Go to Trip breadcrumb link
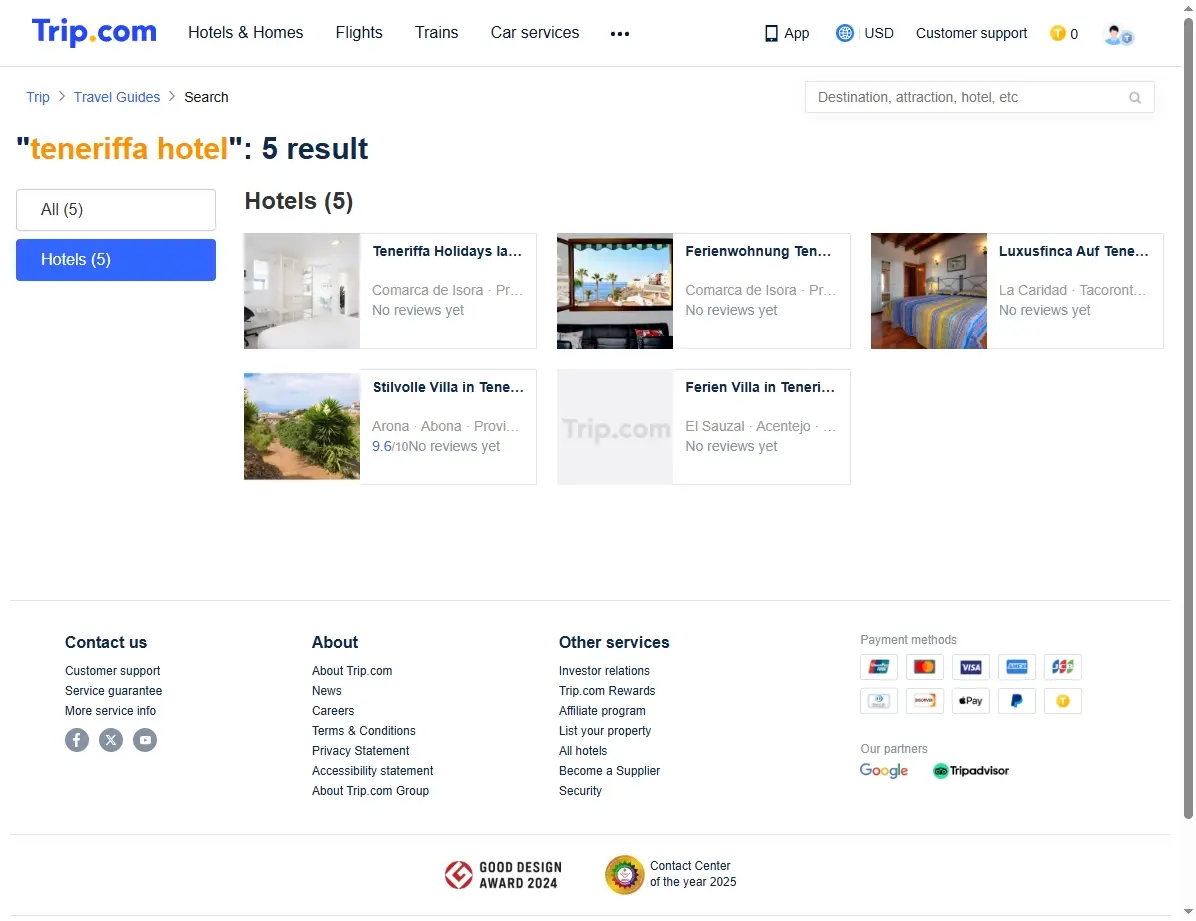This screenshot has height=921, width=1196. (37, 97)
